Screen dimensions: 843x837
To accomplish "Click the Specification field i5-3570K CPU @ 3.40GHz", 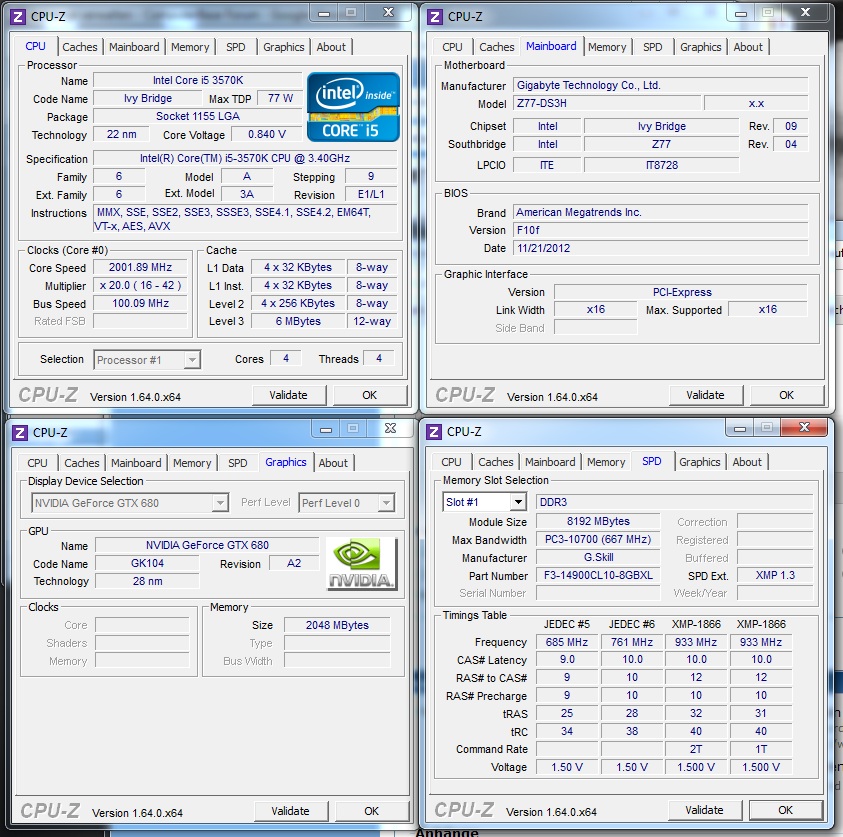I will click(x=245, y=159).
